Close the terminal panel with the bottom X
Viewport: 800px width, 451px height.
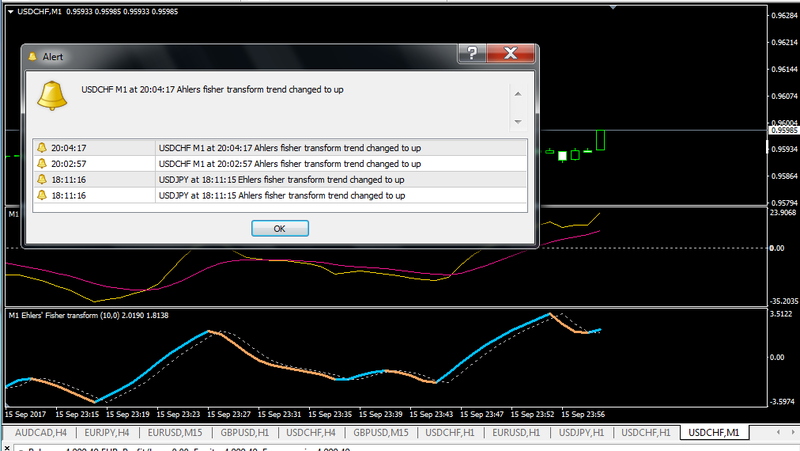pos(7,447)
